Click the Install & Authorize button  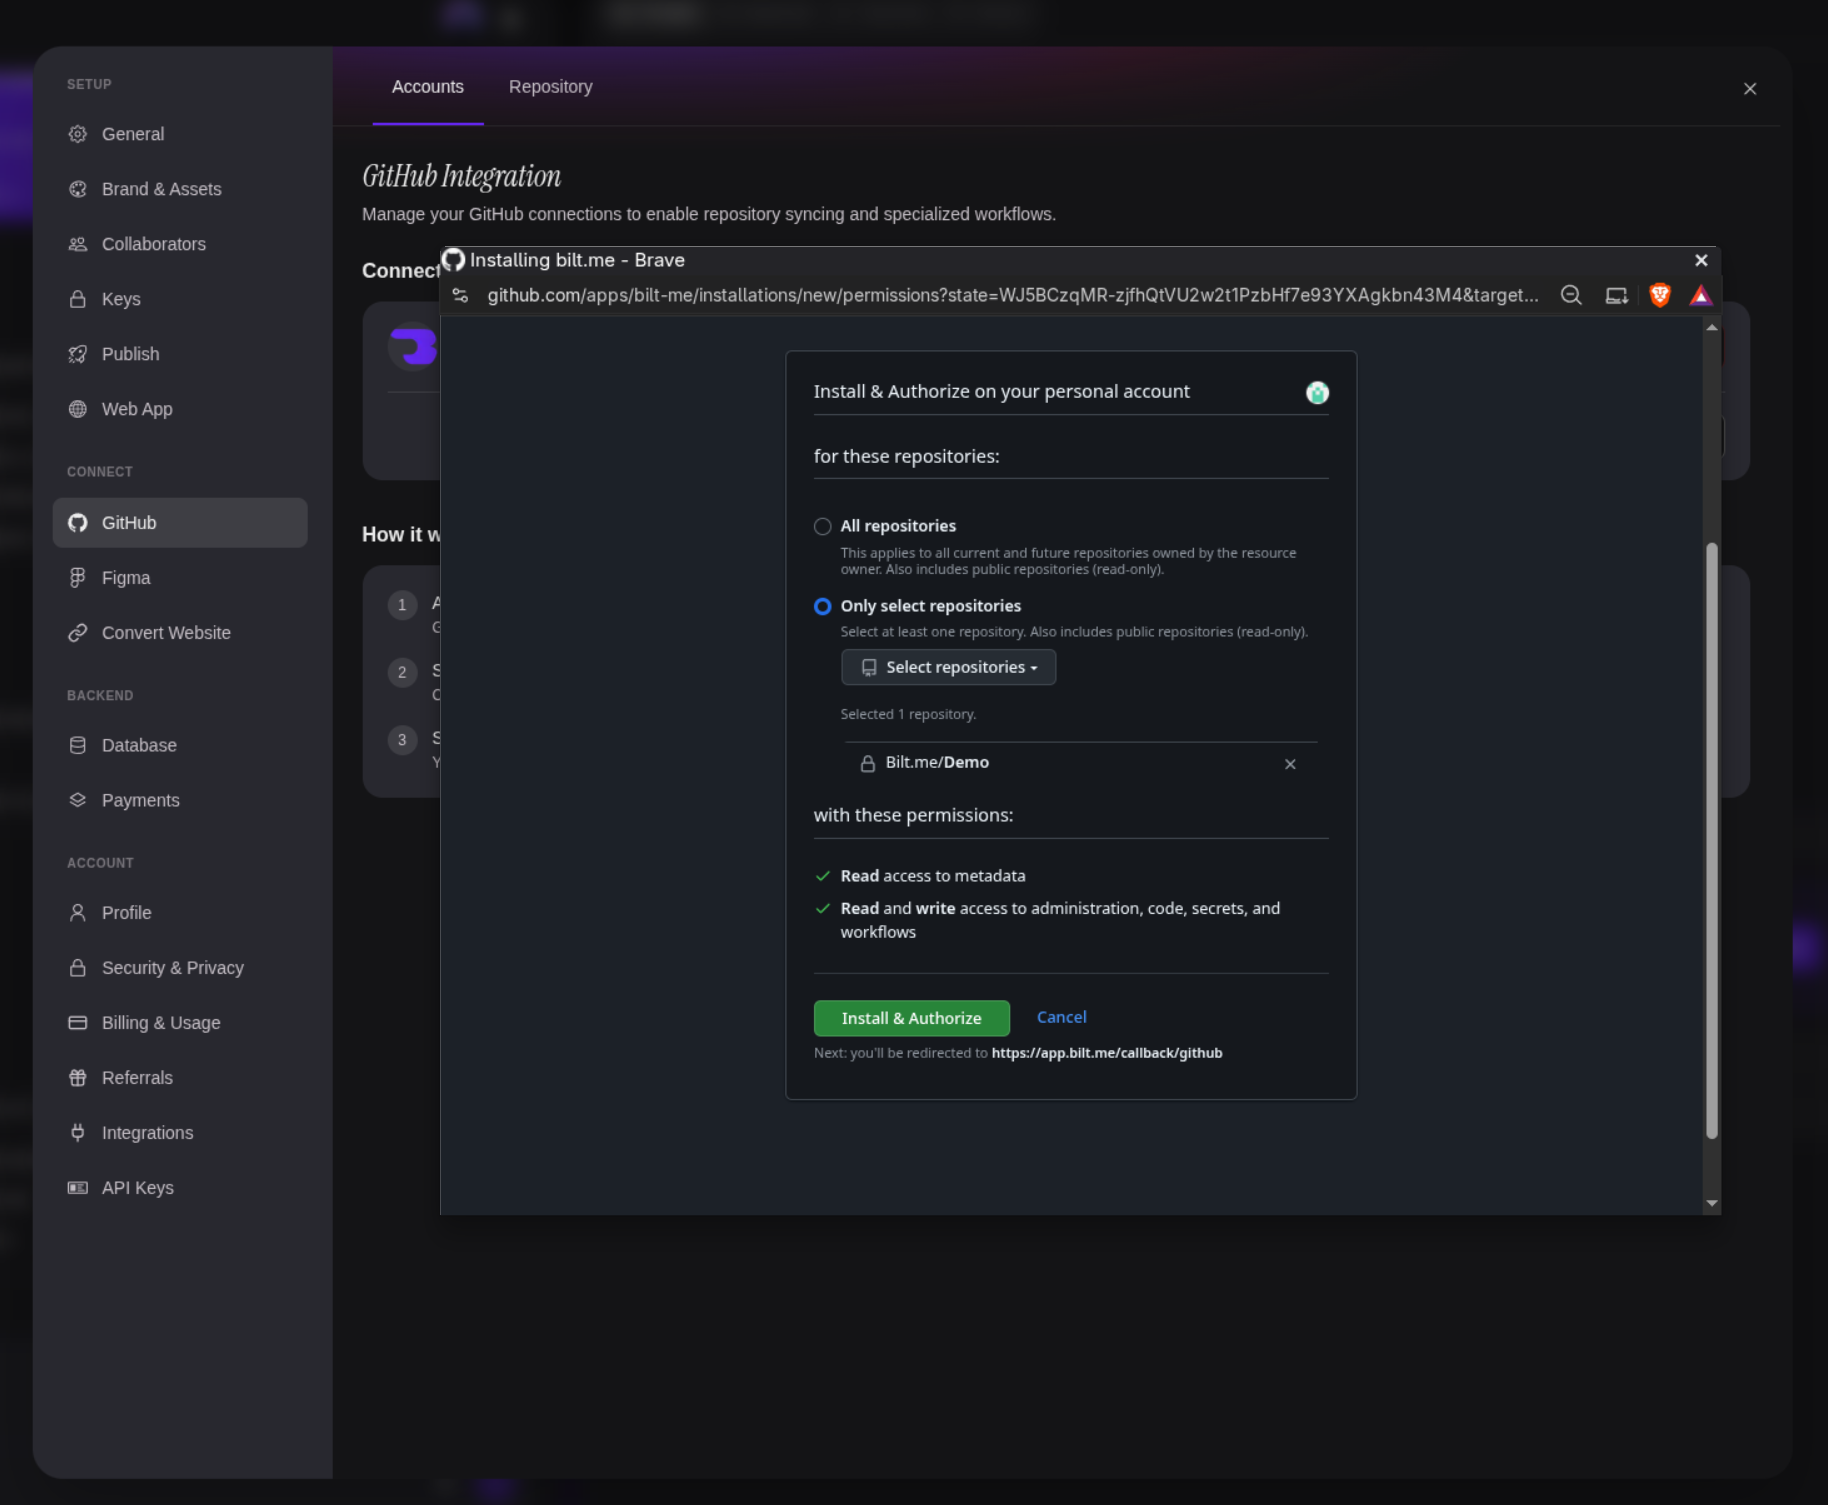coord(911,1018)
